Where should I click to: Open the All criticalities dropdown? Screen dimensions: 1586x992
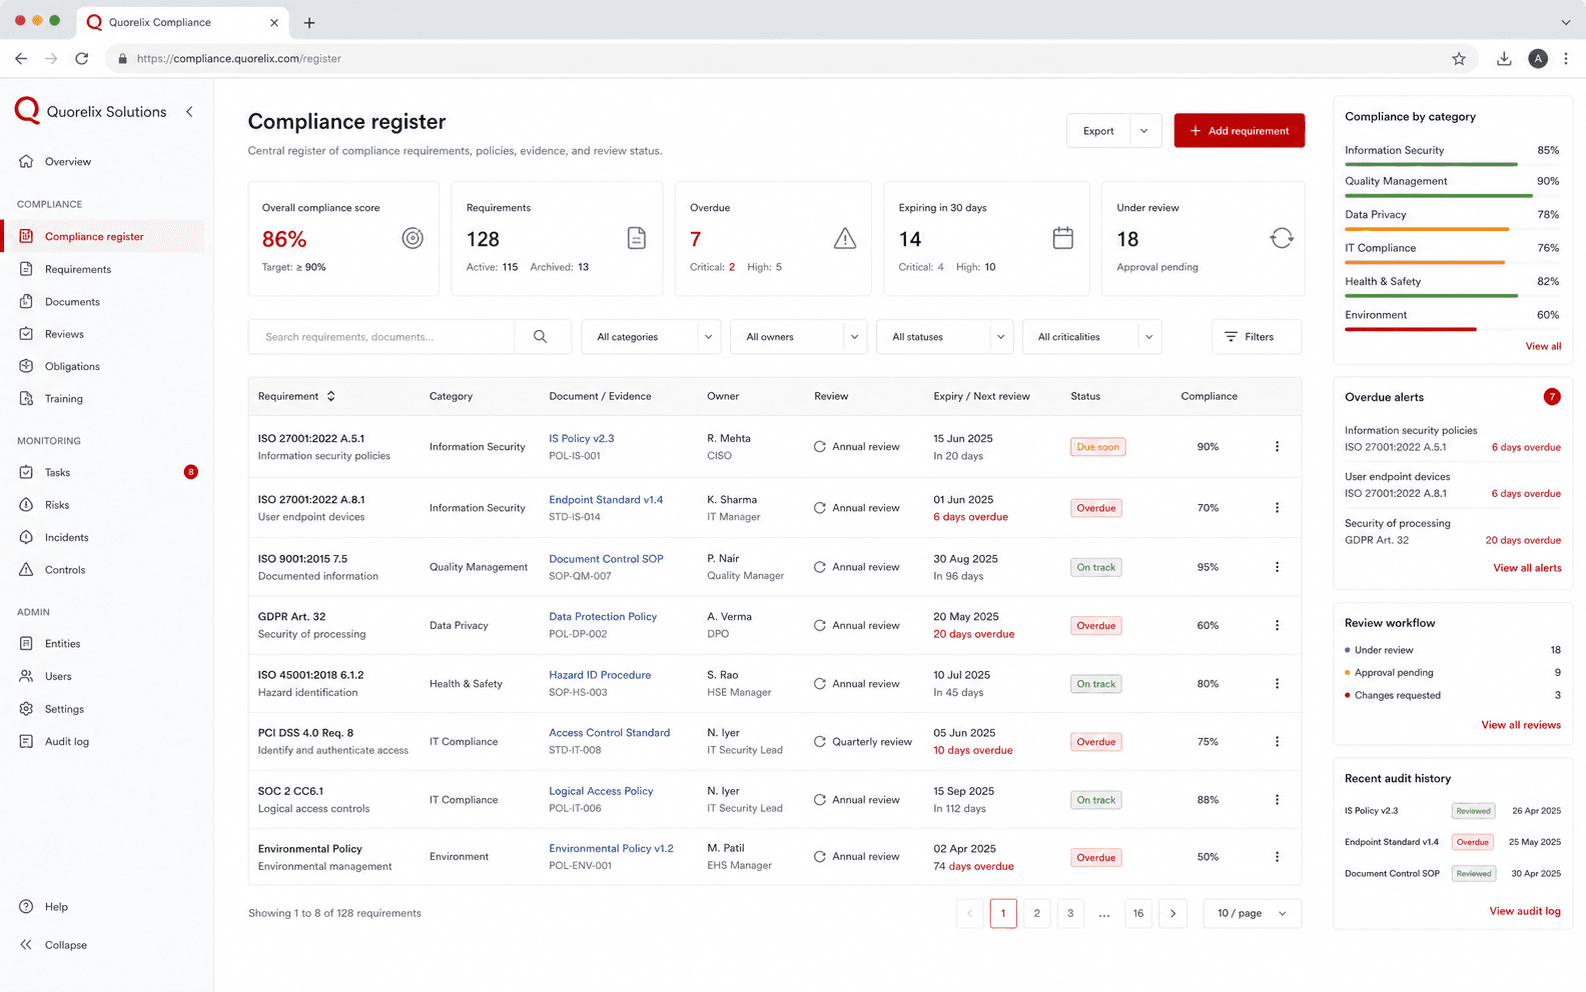[x=1092, y=337]
